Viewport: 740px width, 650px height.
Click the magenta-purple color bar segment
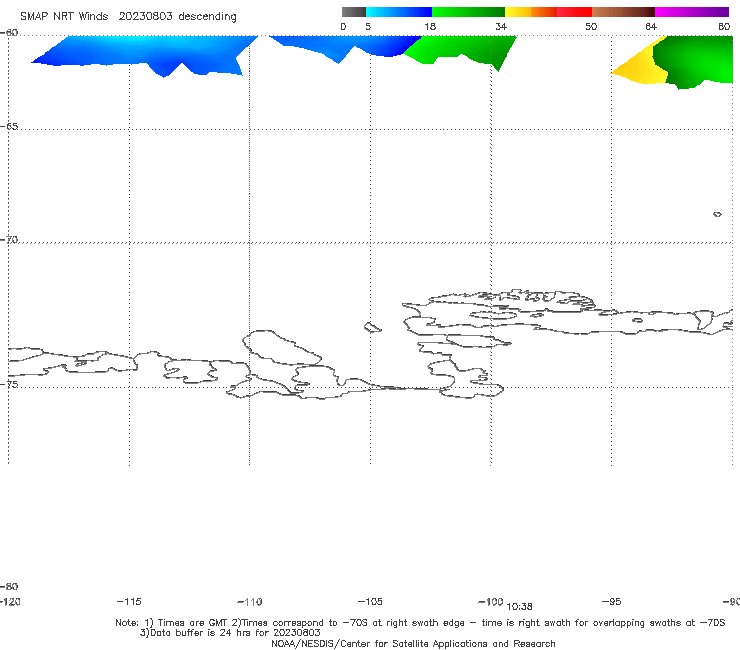pyautogui.click(x=692, y=12)
